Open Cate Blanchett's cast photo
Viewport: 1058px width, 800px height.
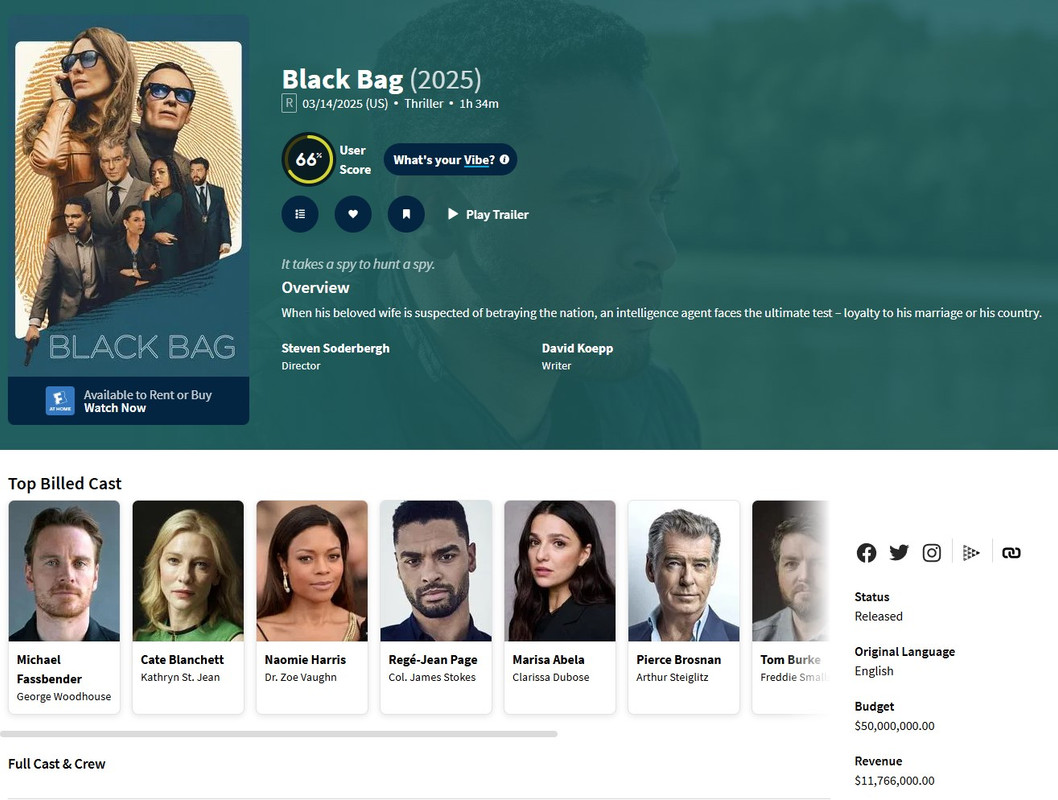(188, 571)
